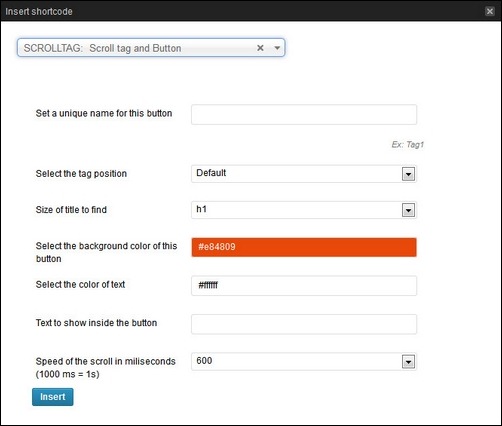The height and width of the screenshot is (426, 502).
Task: Click the 'h1' value in title size select
Action: 201,209
